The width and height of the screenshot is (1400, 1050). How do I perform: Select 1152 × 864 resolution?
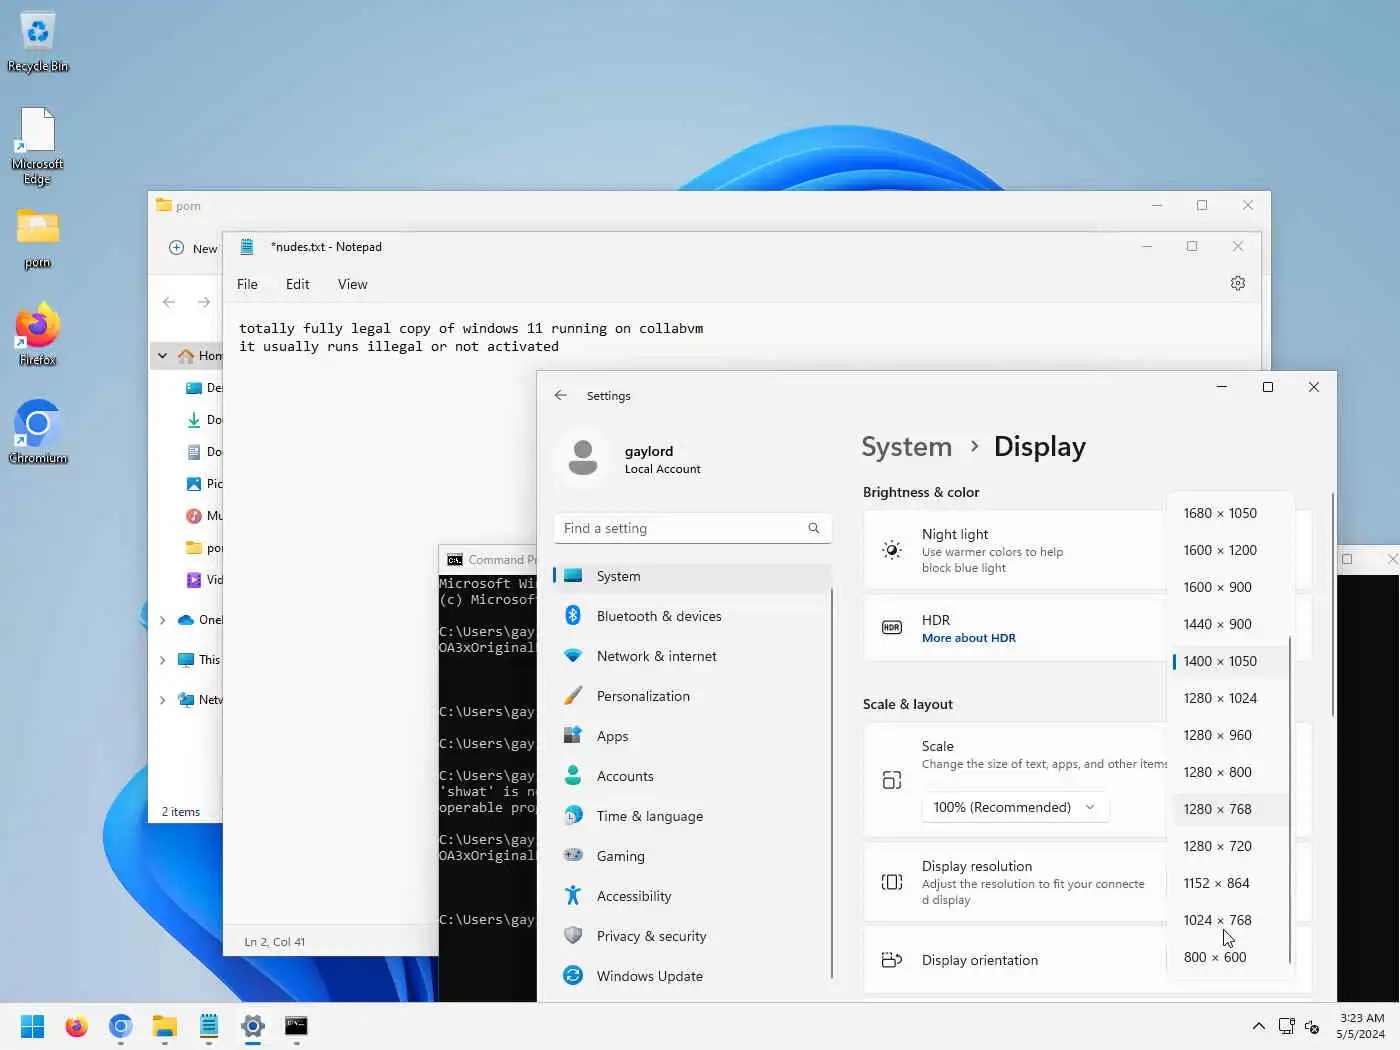point(1229,883)
